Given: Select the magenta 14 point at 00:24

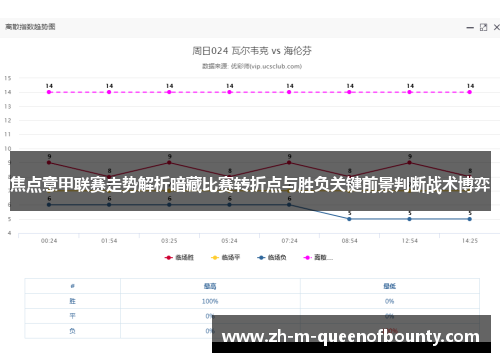Looking at the screenshot, I should [x=49, y=92].
